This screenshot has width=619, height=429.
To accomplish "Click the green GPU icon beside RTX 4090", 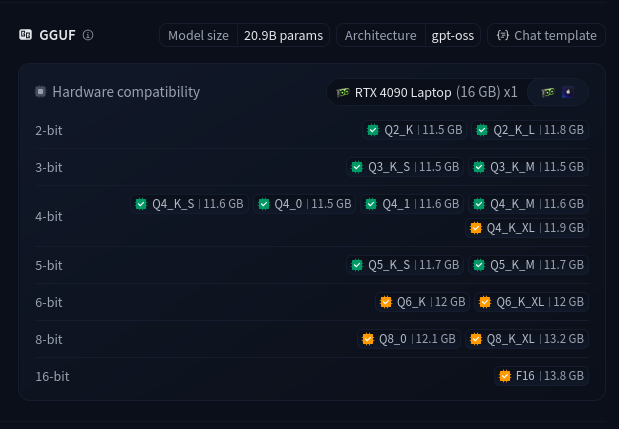I will point(343,92).
